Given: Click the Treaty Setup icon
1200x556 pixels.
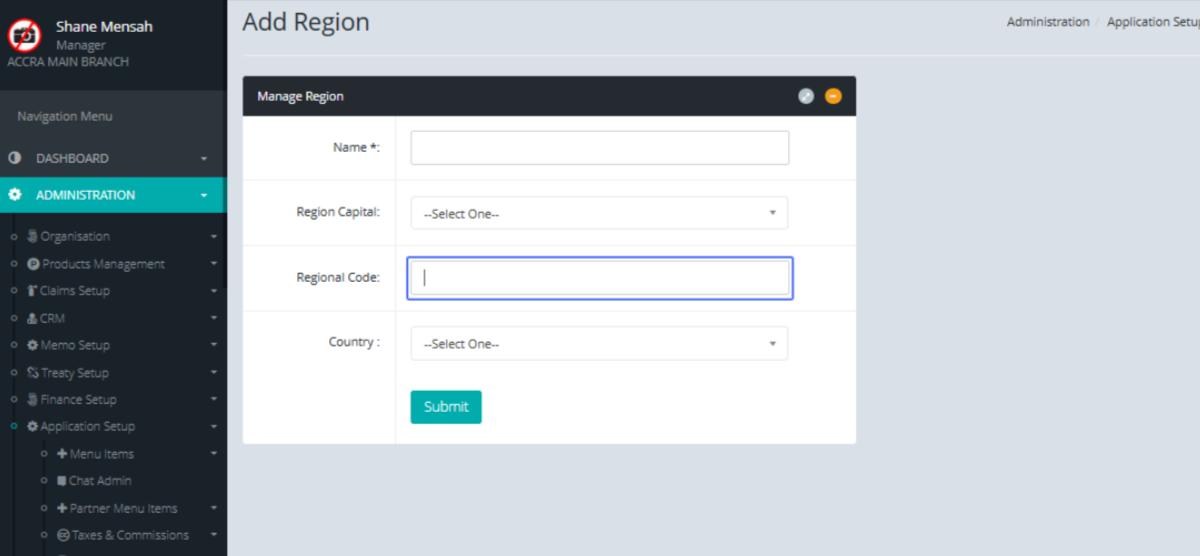Looking at the screenshot, I should point(33,373).
